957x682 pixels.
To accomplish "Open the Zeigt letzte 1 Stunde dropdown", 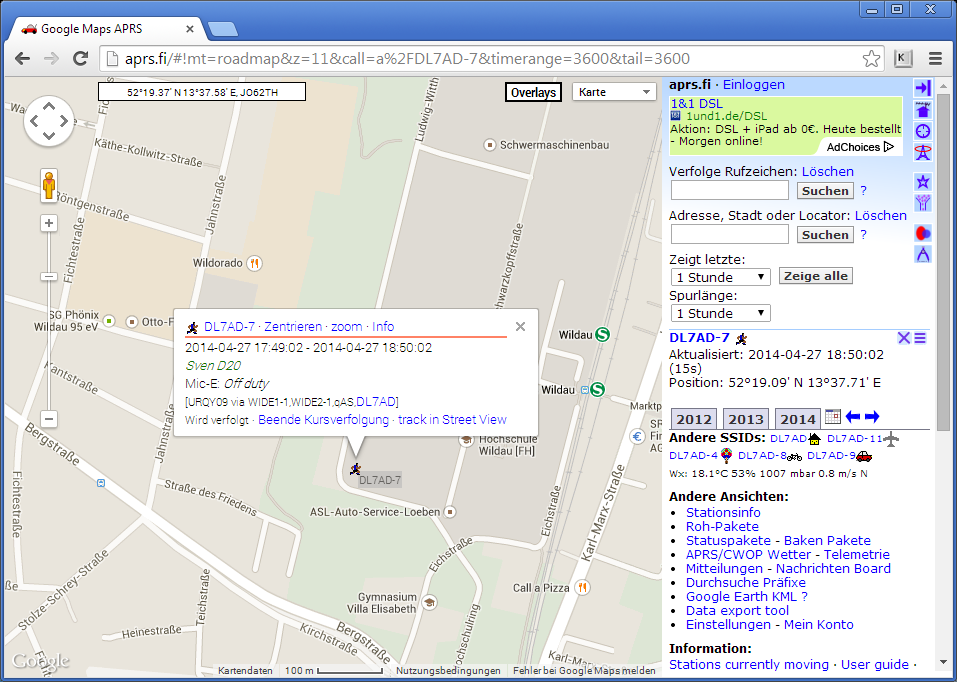I will tap(720, 277).
